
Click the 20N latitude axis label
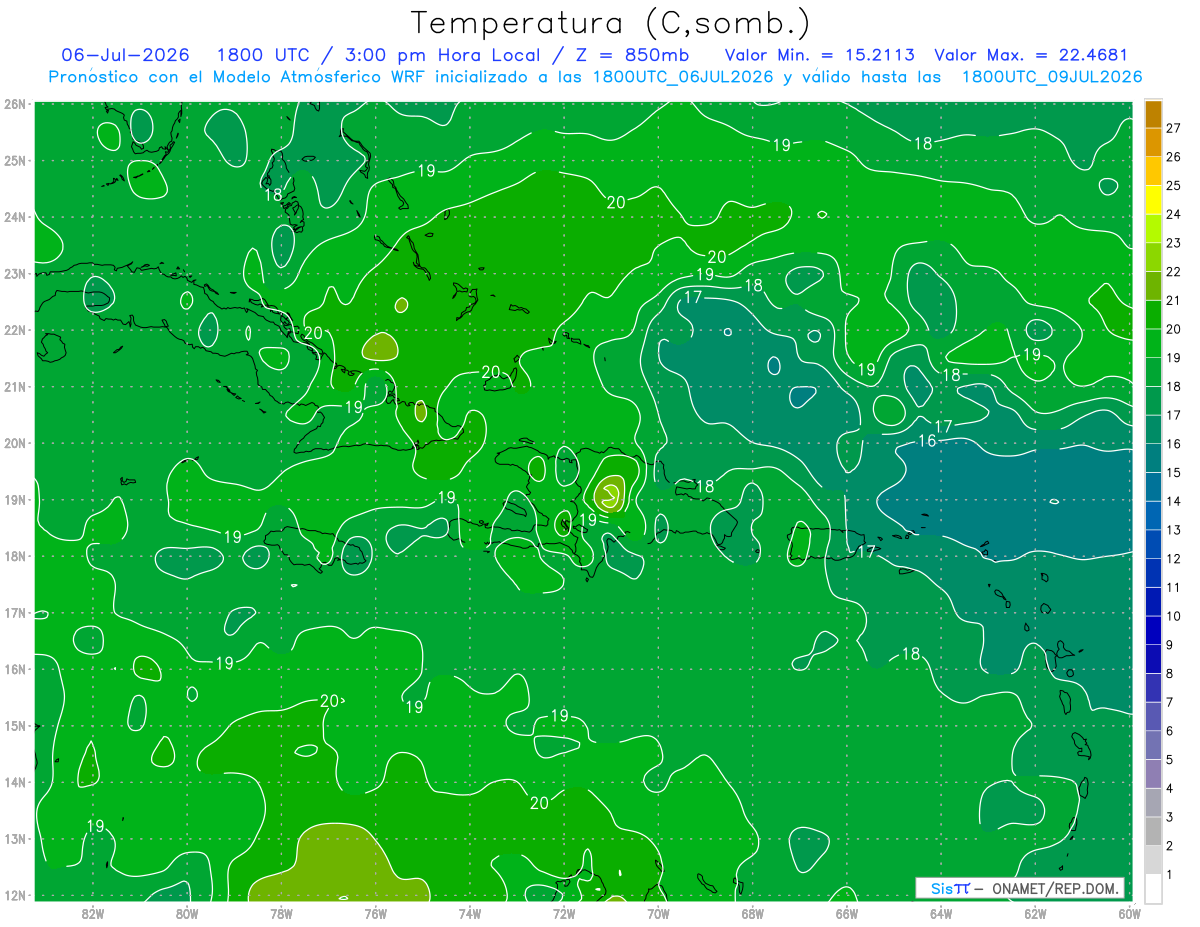click(14, 443)
